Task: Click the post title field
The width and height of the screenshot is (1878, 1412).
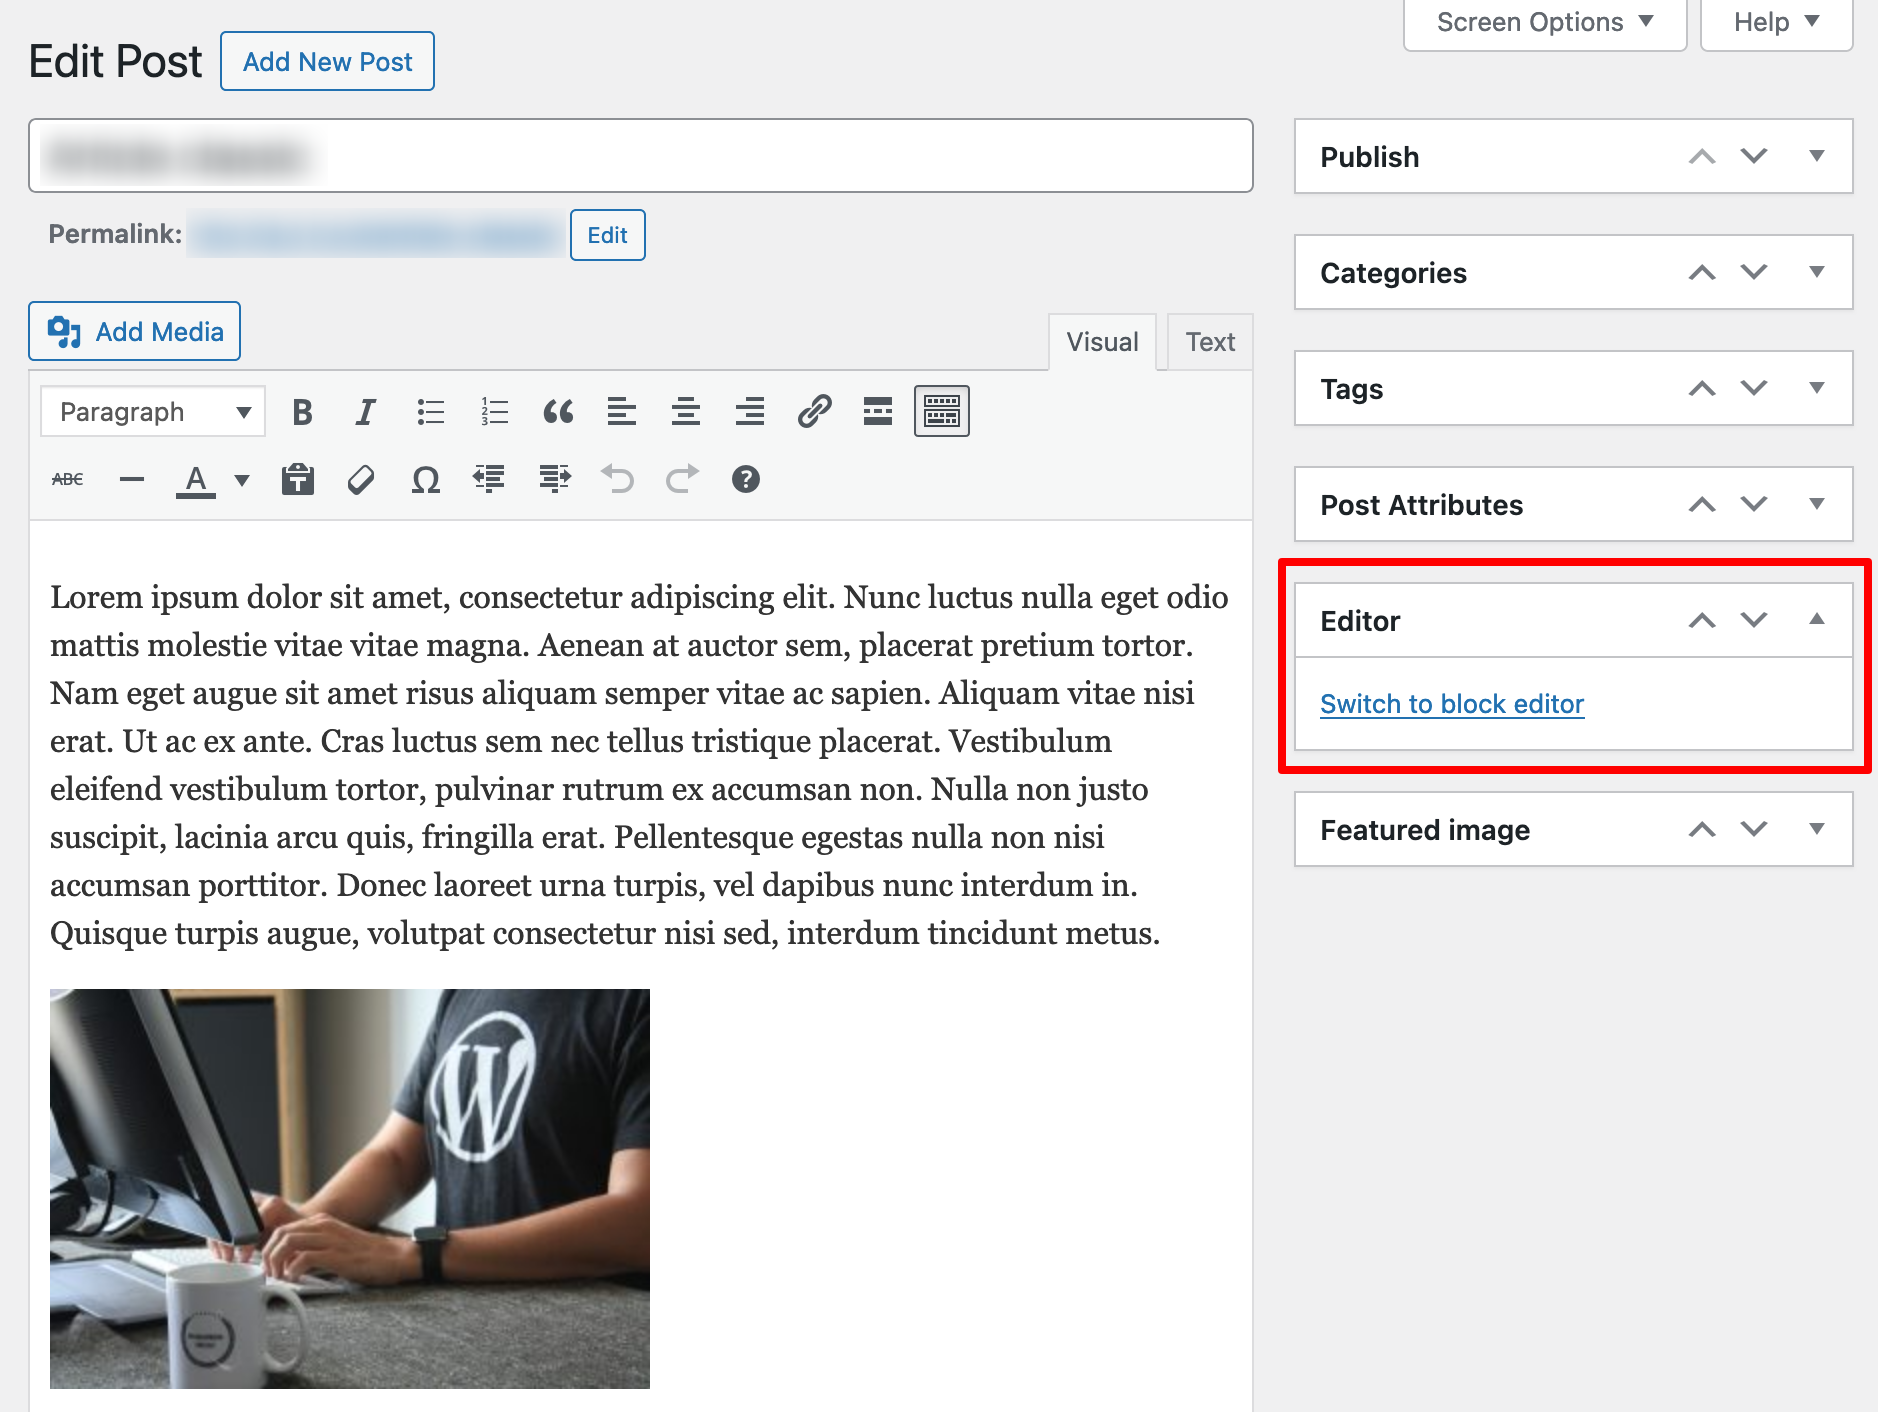Action: click(639, 156)
